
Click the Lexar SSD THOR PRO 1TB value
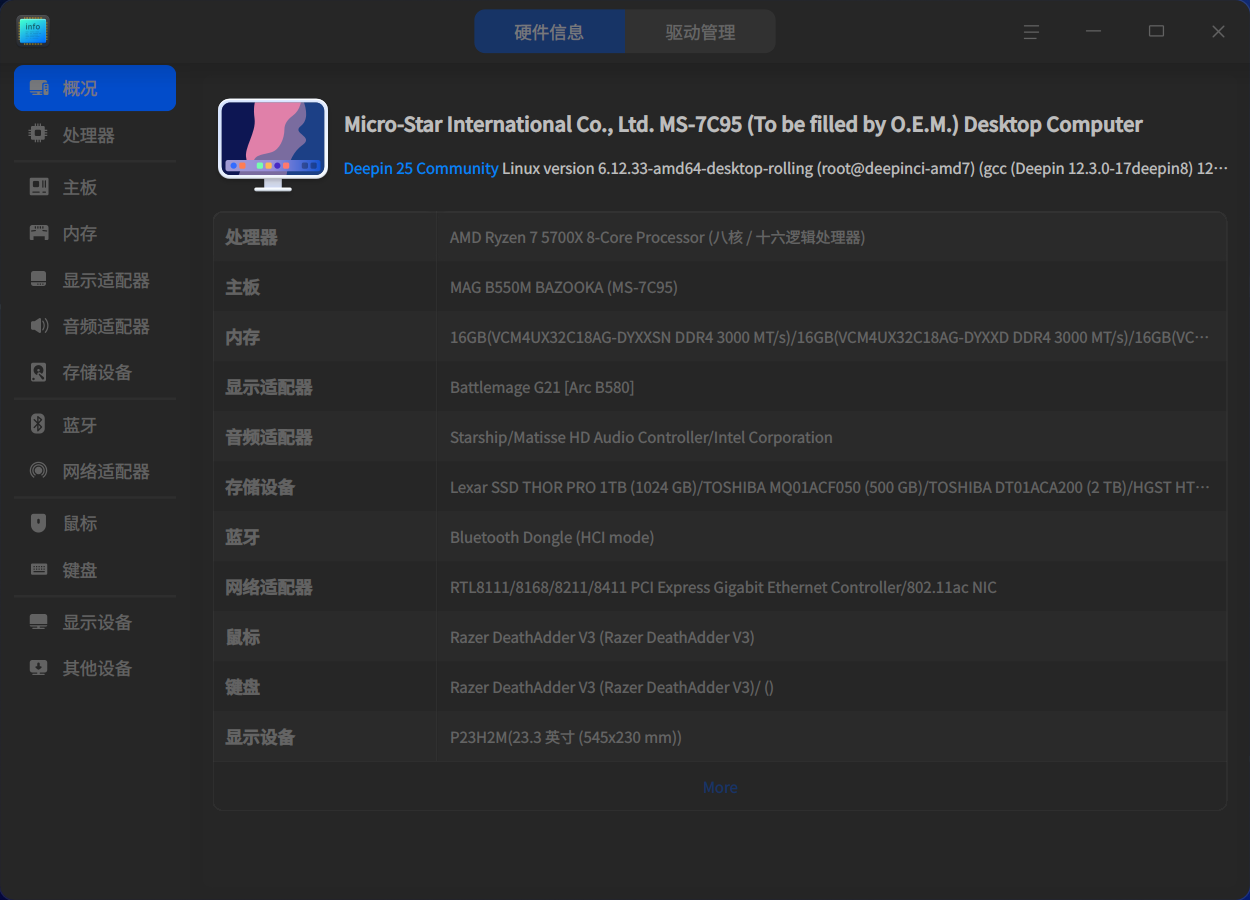tap(830, 488)
